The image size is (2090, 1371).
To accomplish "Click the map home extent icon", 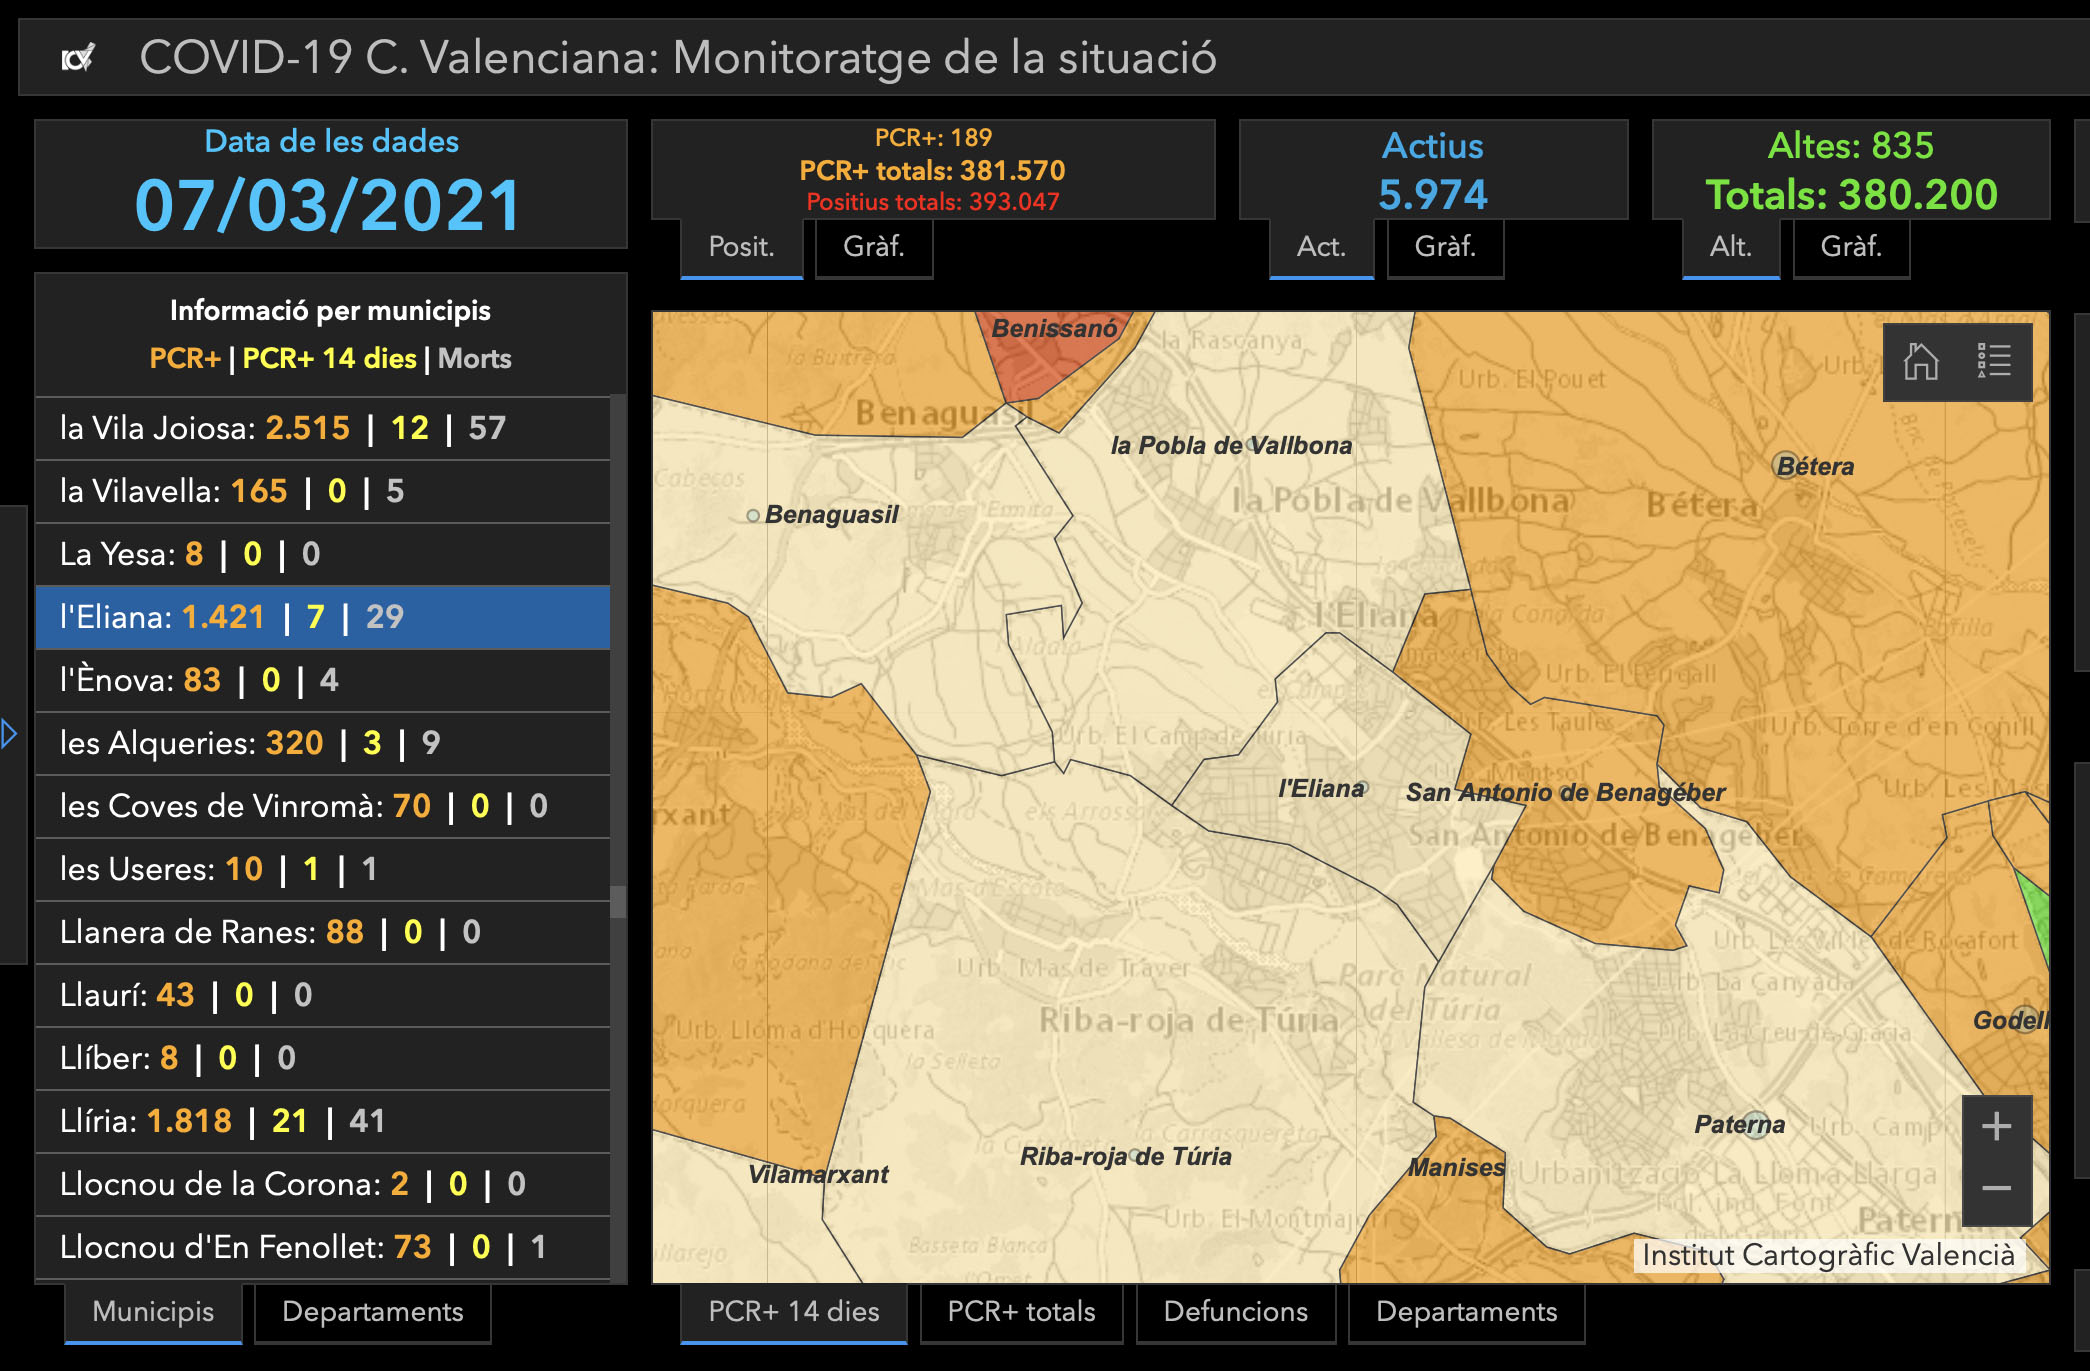I will pos(1920,361).
